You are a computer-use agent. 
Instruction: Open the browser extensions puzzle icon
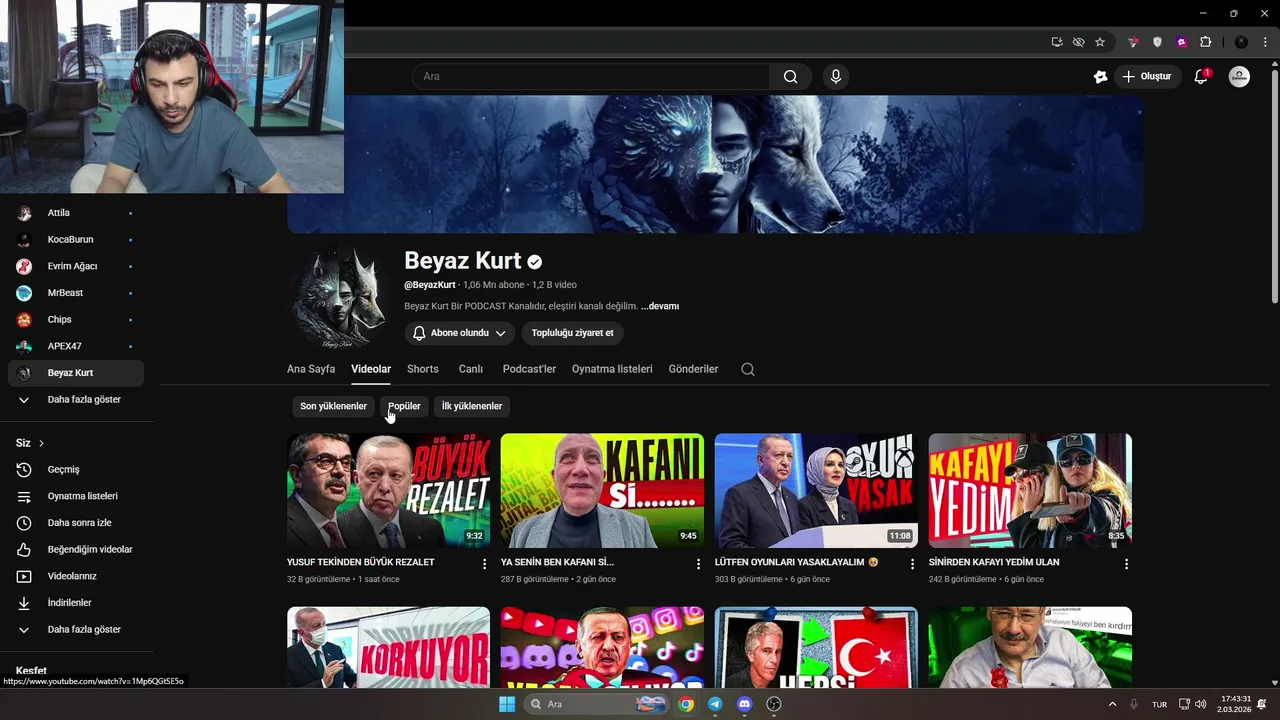pos(1205,42)
